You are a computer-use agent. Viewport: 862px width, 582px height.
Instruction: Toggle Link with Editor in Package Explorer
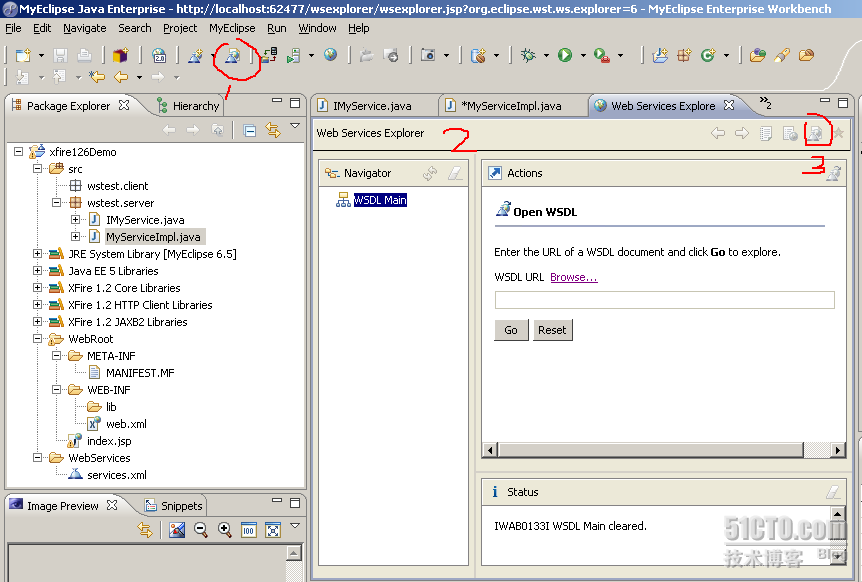tap(272, 130)
